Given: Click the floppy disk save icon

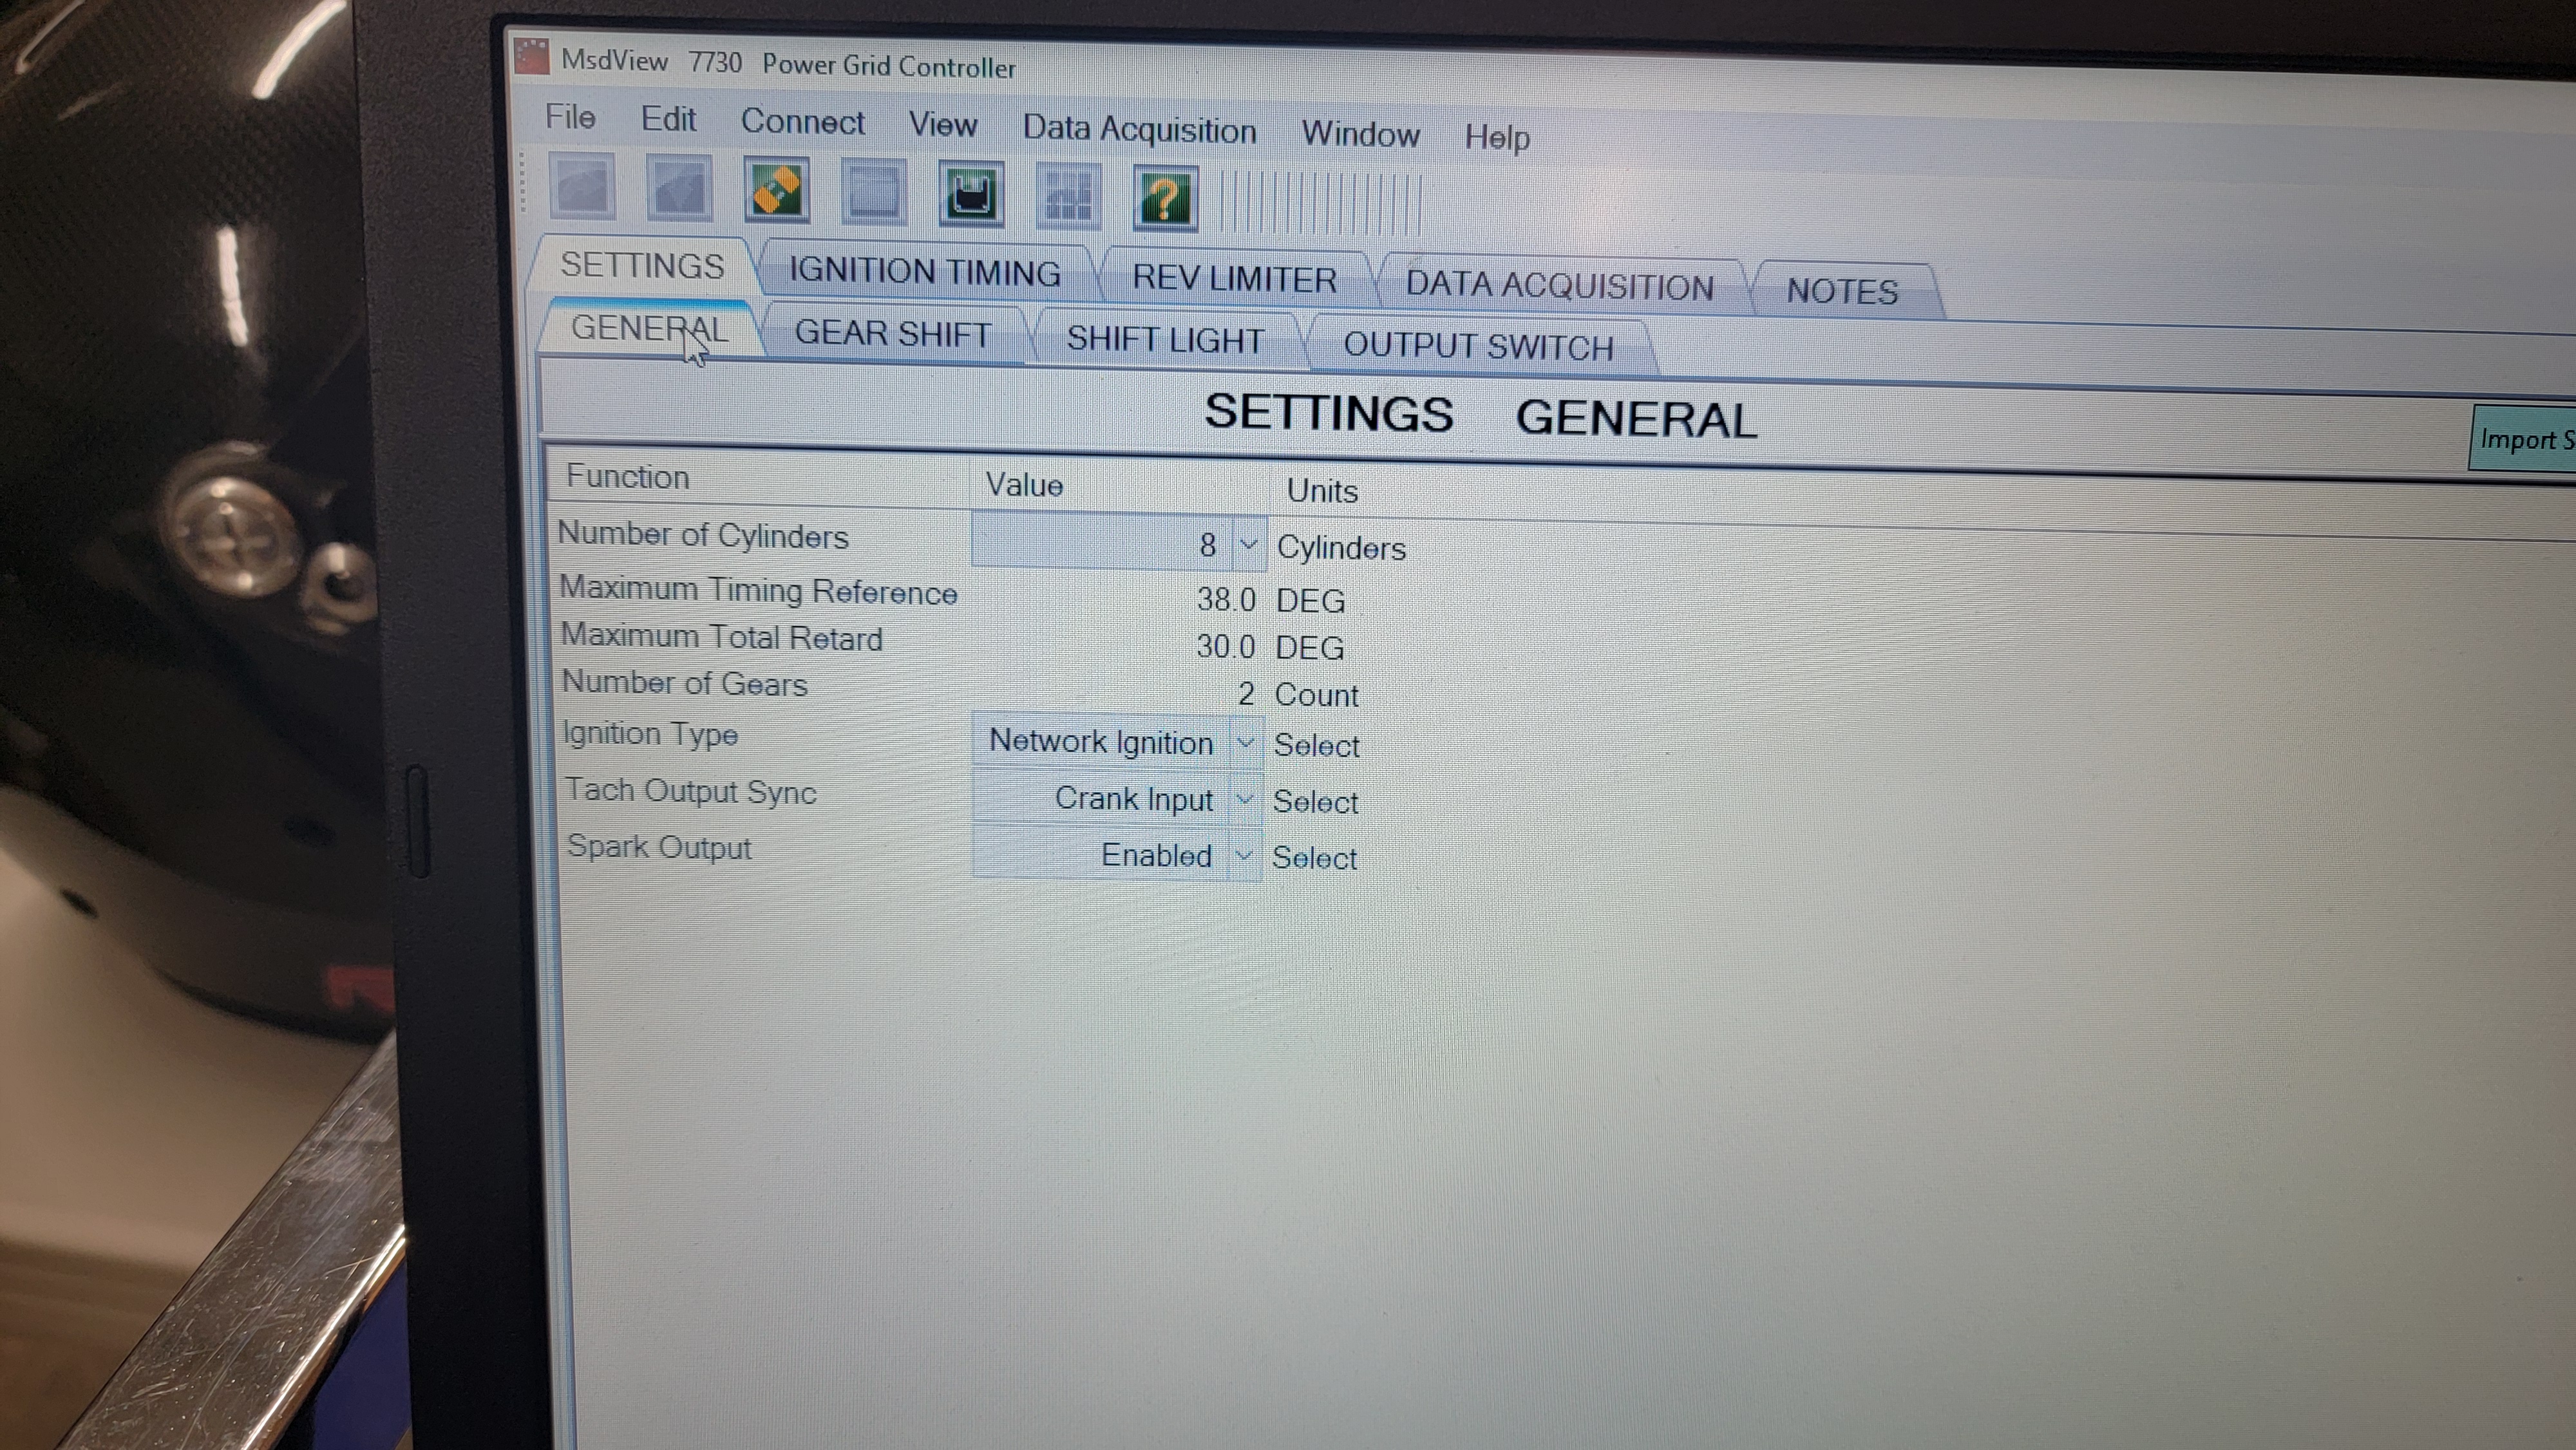Looking at the screenshot, I should click(x=971, y=195).
